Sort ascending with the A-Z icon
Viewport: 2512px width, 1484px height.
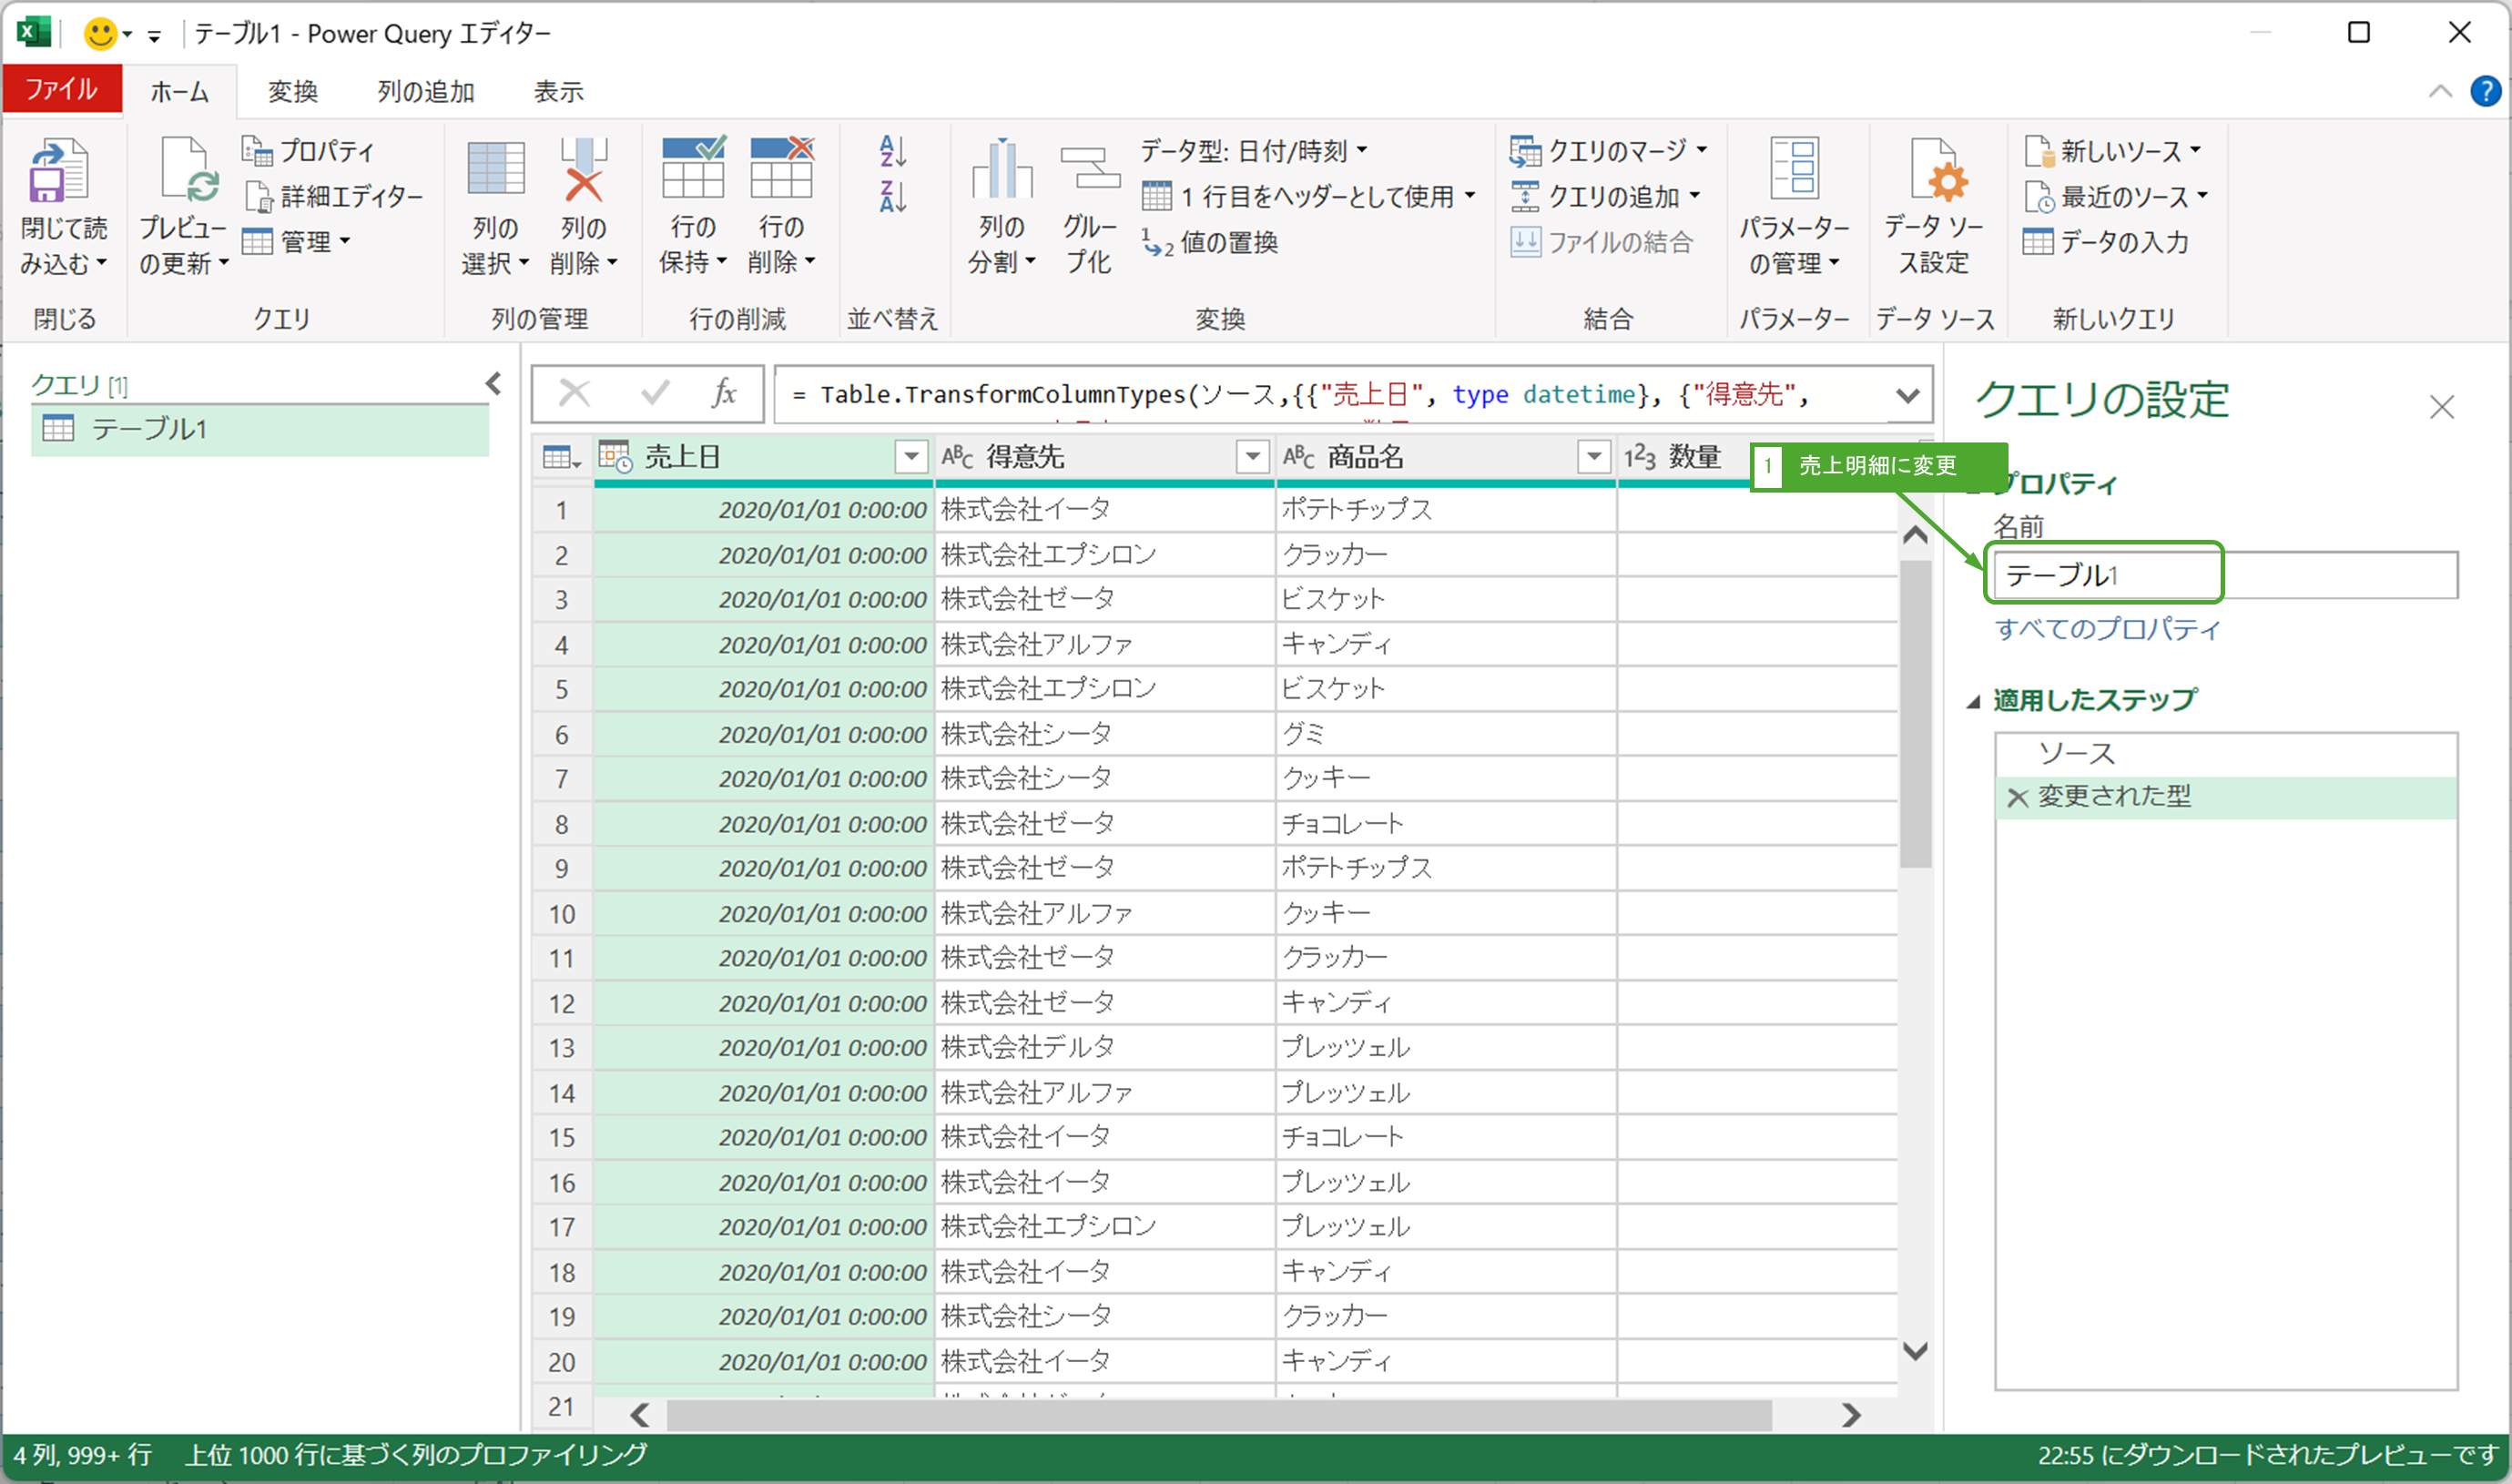pyautogui.click(x=892, y=152)
